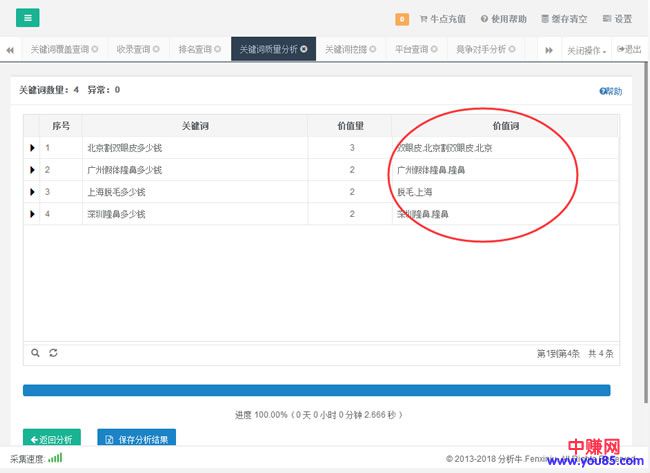The height and width of the screenshot is (473, 650).
Task: Click 保存分析结果 button
Action: click(x=136, y=438)
